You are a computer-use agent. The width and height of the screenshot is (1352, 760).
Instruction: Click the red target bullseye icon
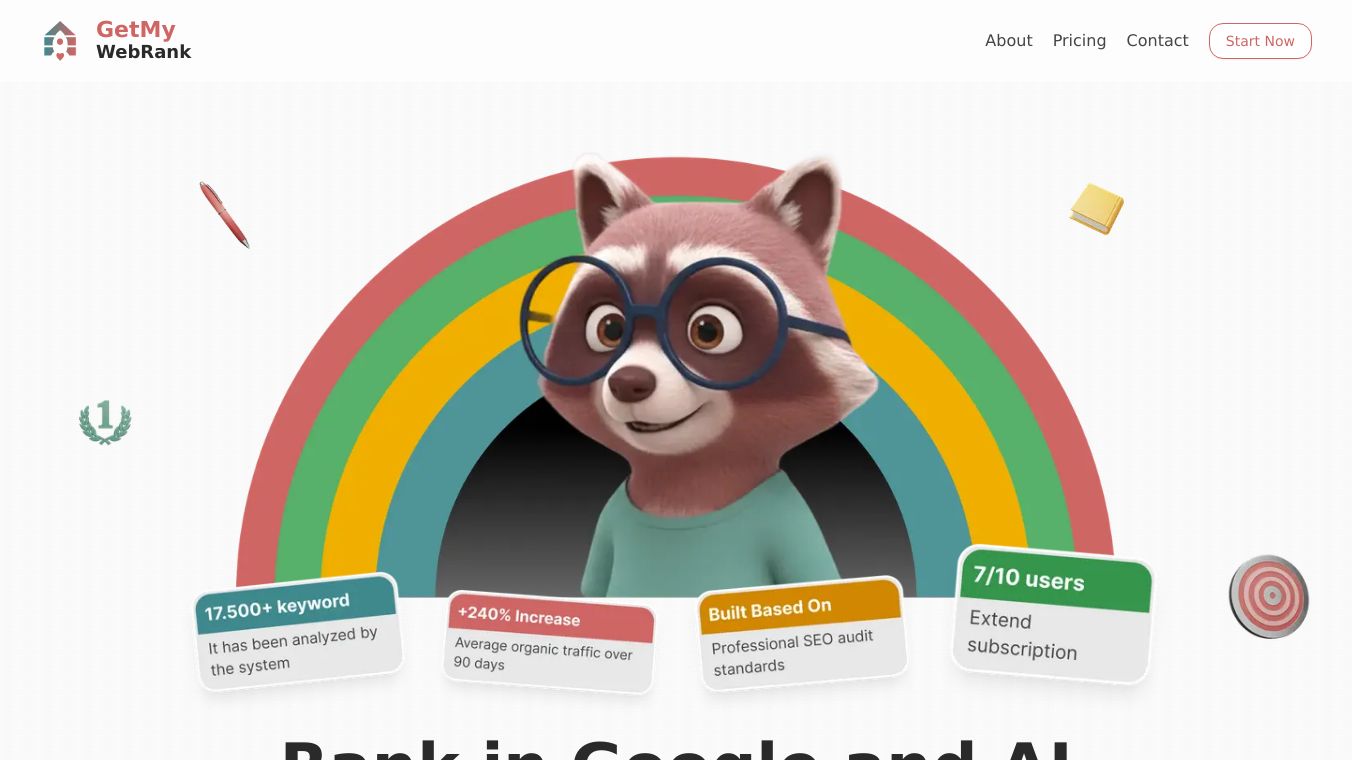[x=1269, y=597]
